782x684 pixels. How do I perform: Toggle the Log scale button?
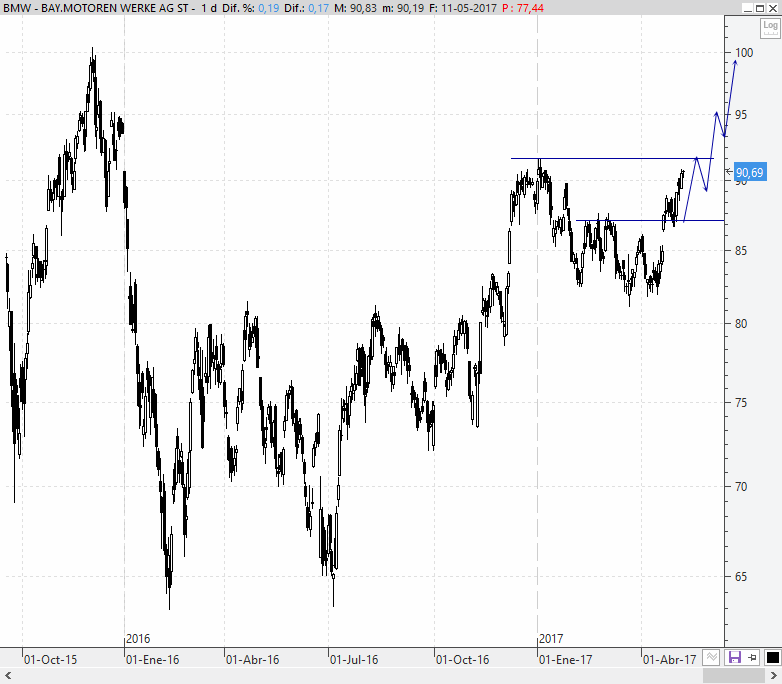[770, 27]
